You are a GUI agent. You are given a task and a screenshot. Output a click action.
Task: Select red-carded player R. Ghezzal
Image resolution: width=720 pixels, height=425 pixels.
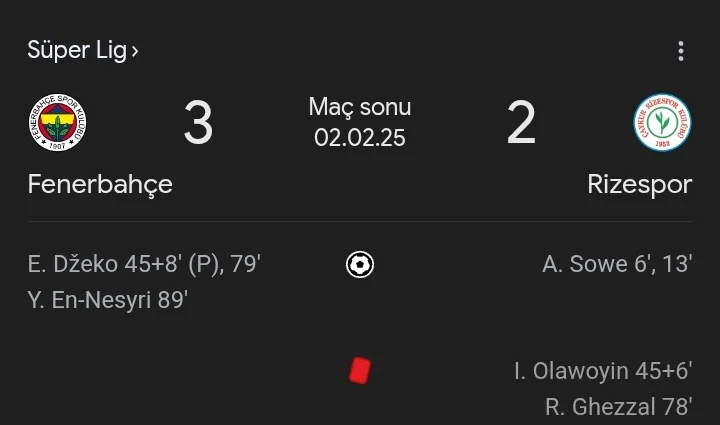tap(592, 407)
